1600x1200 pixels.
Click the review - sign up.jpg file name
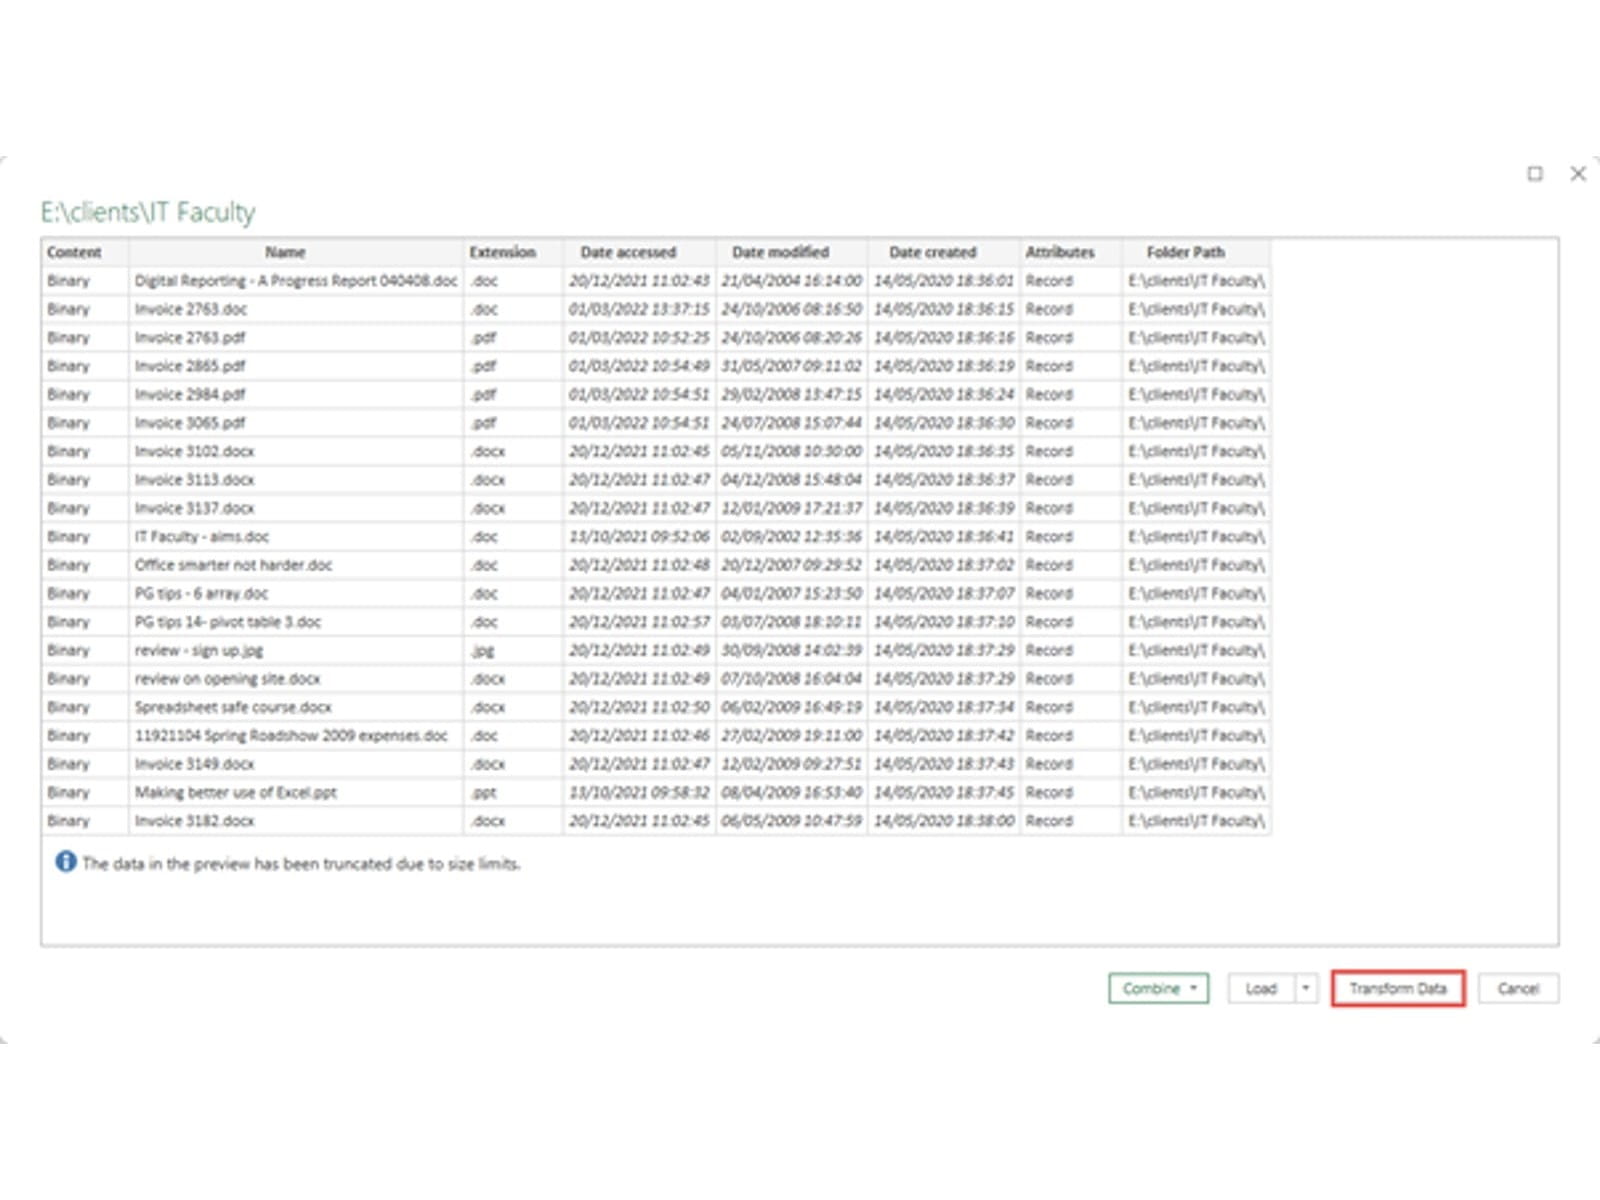tap(199, 650)
